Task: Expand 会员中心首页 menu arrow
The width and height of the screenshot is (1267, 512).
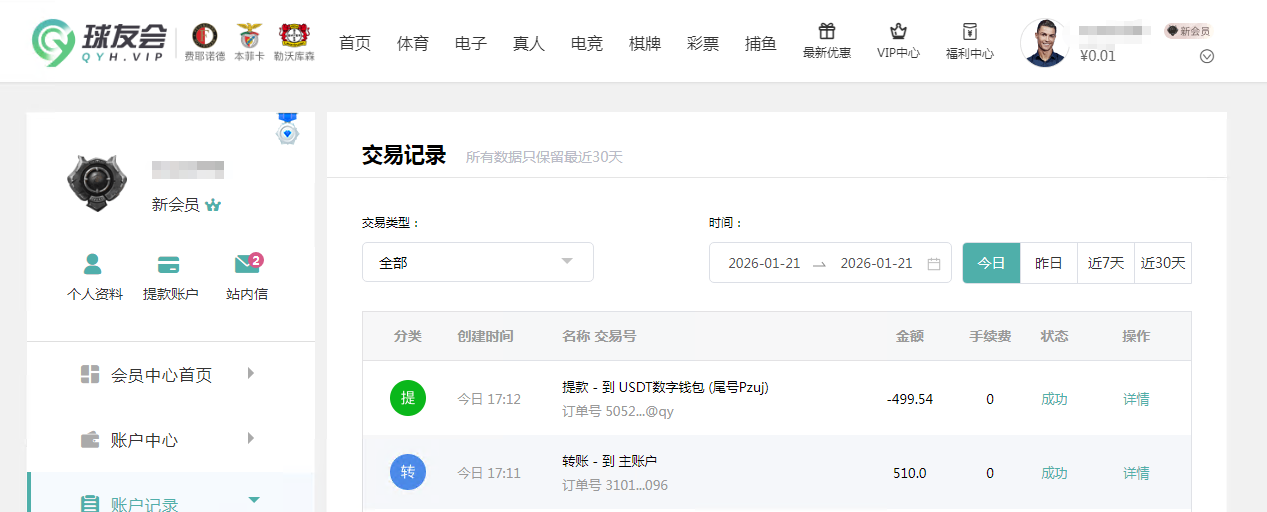Action: (x=251, y=373)
